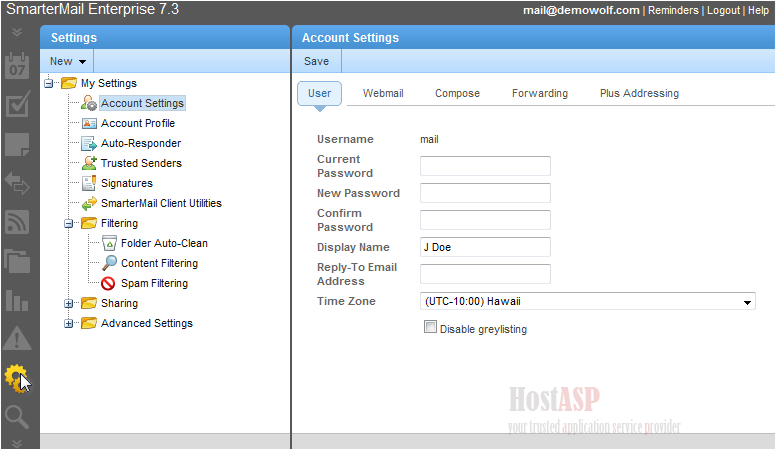
Task: Open the search magnifier icon in the sidebar
Action: point(17,417)
